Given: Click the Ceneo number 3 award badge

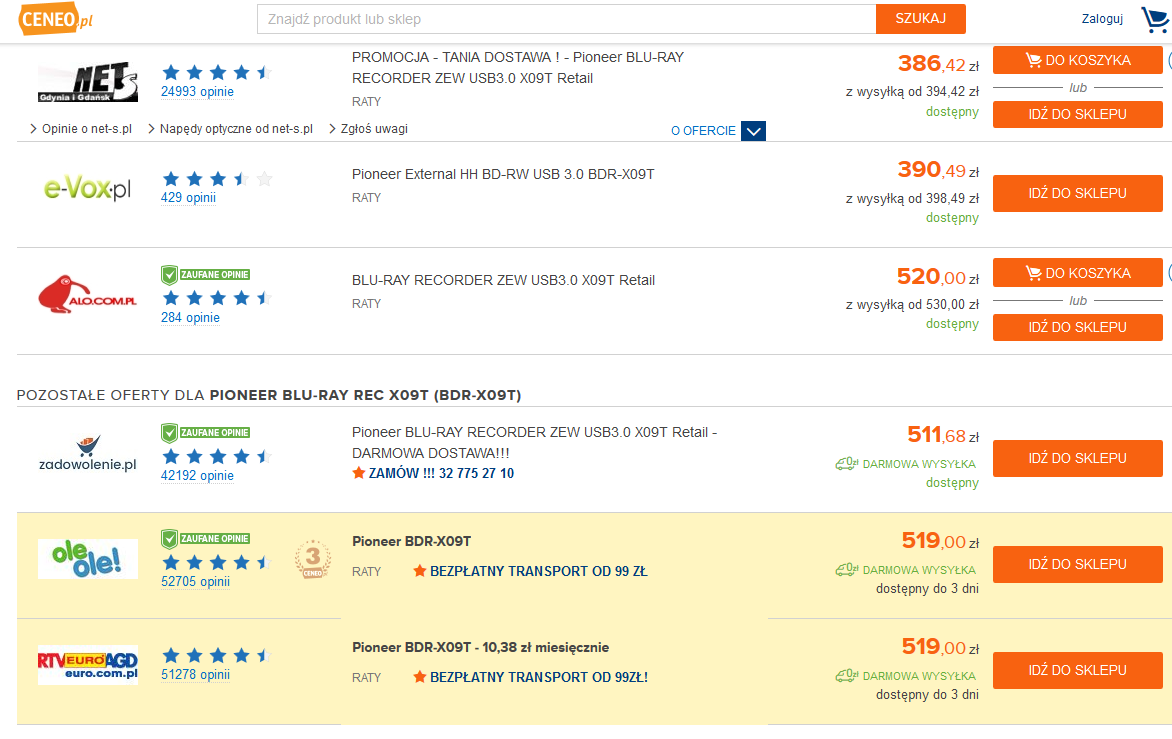Looking at the screenshot, I should [x=313, y=559].
